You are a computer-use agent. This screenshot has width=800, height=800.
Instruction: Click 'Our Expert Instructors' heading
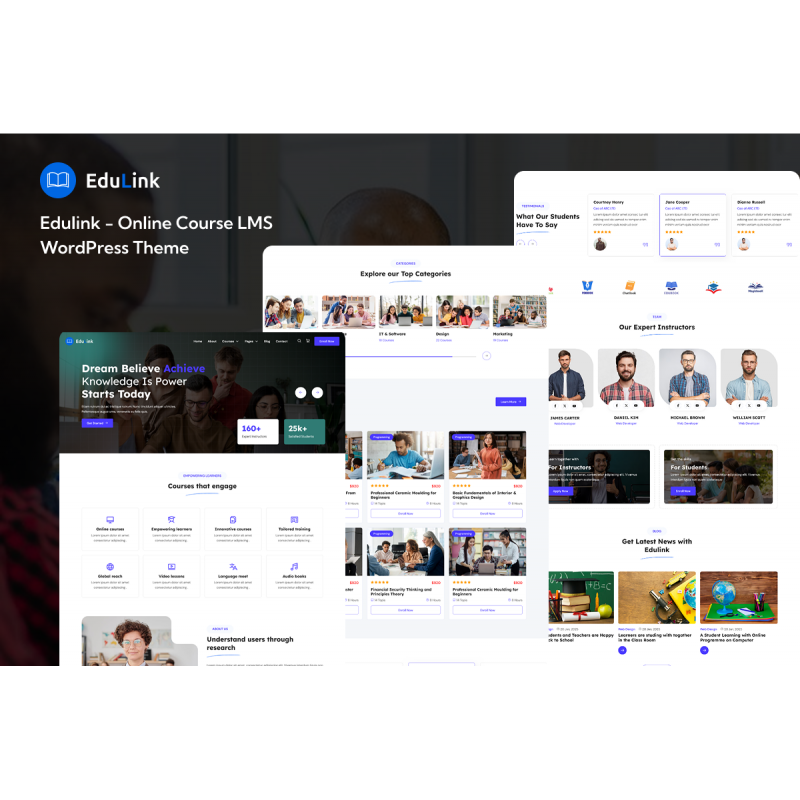pos(657,327)
